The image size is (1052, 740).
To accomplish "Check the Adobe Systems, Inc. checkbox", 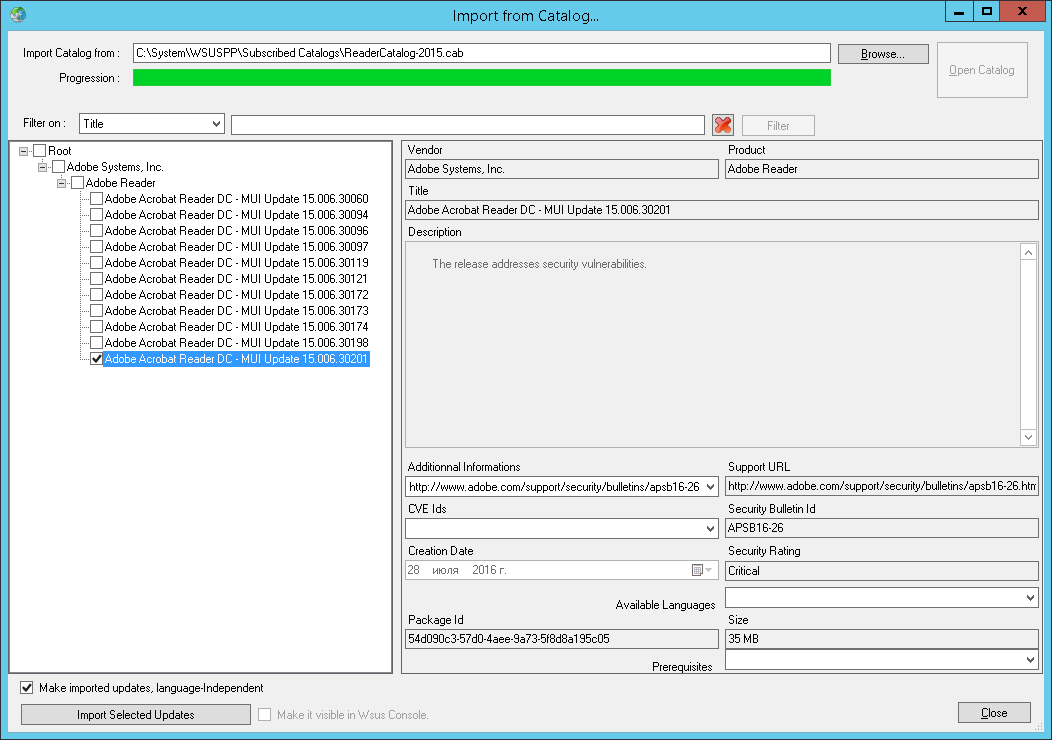I will tap(58, 167).
